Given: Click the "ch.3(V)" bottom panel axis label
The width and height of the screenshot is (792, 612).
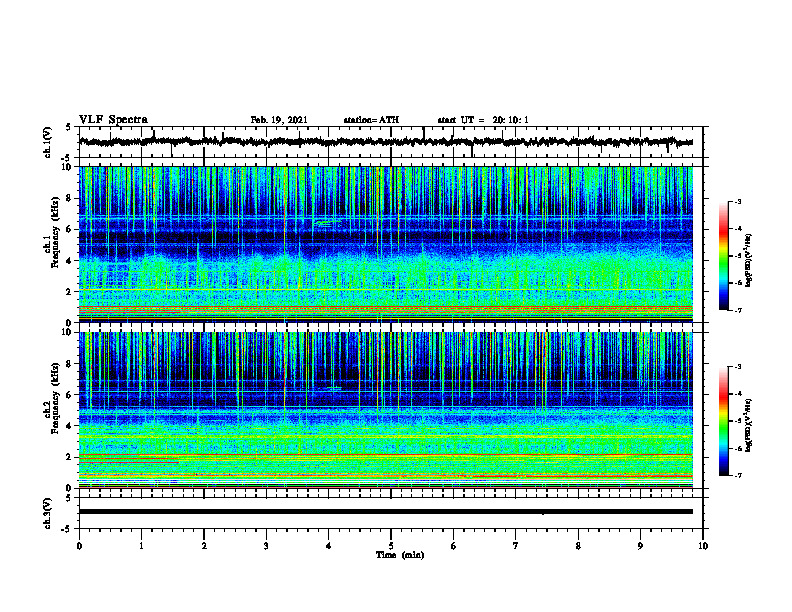Looking at the screenshot, I should [x=48, y=514].
